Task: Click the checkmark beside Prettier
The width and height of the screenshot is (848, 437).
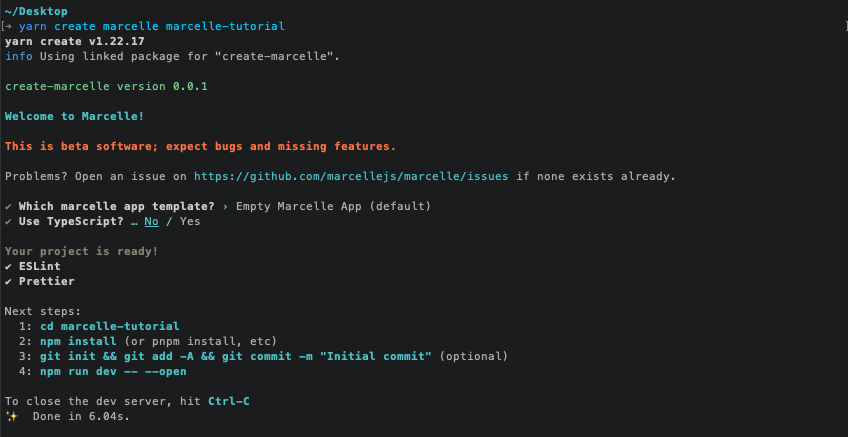Action: click(8, 281)
